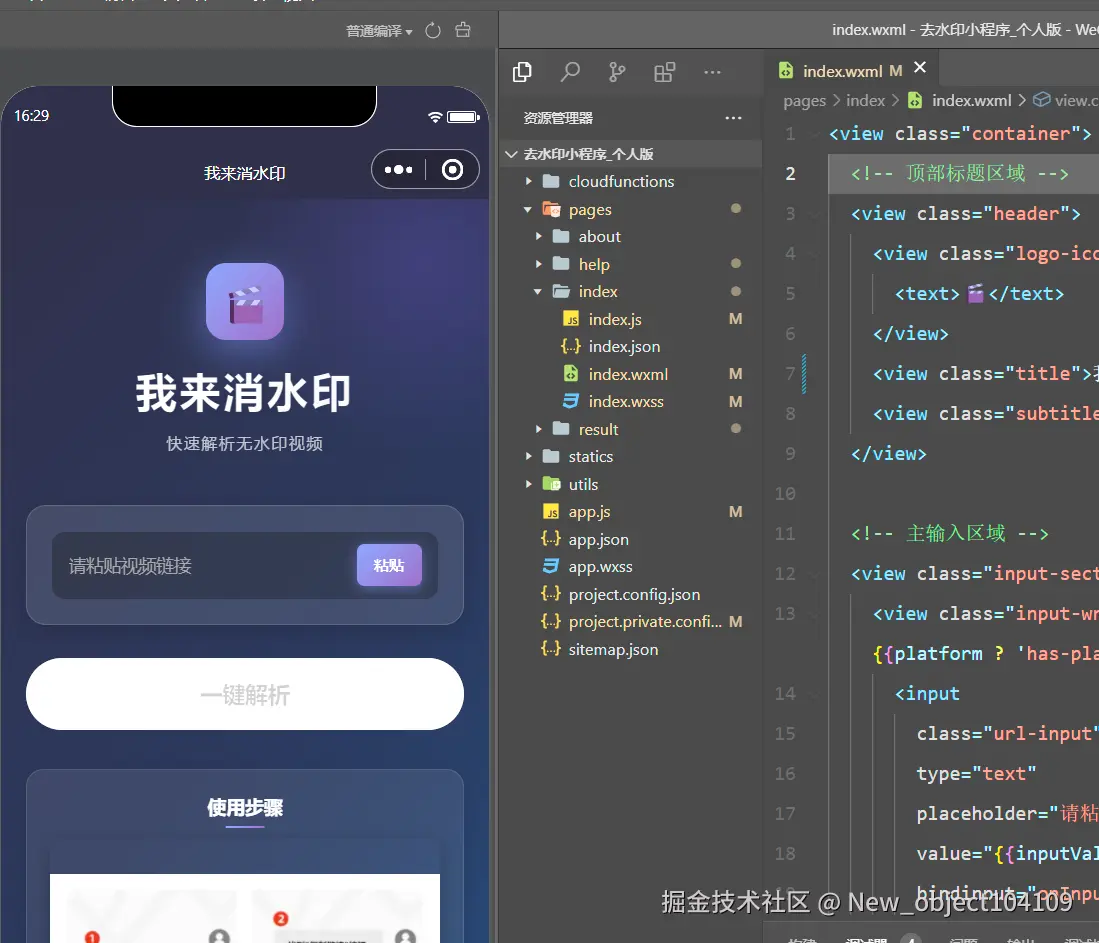This screenshot has width=1099, height=943.
Task: Fold code at line 3 header view
Action: click(x=815, y=214)
